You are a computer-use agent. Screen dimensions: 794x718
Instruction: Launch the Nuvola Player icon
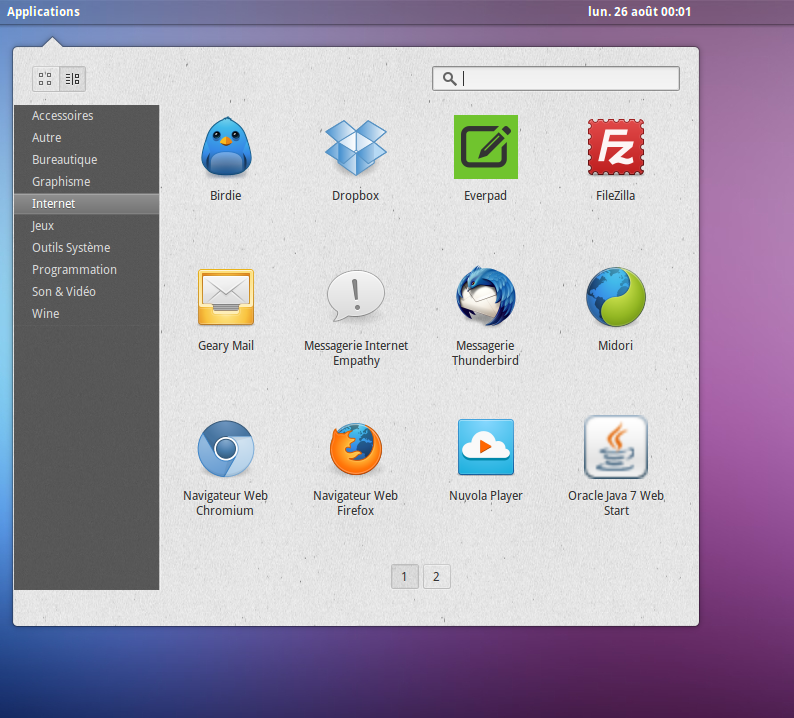tap(486, 447)
